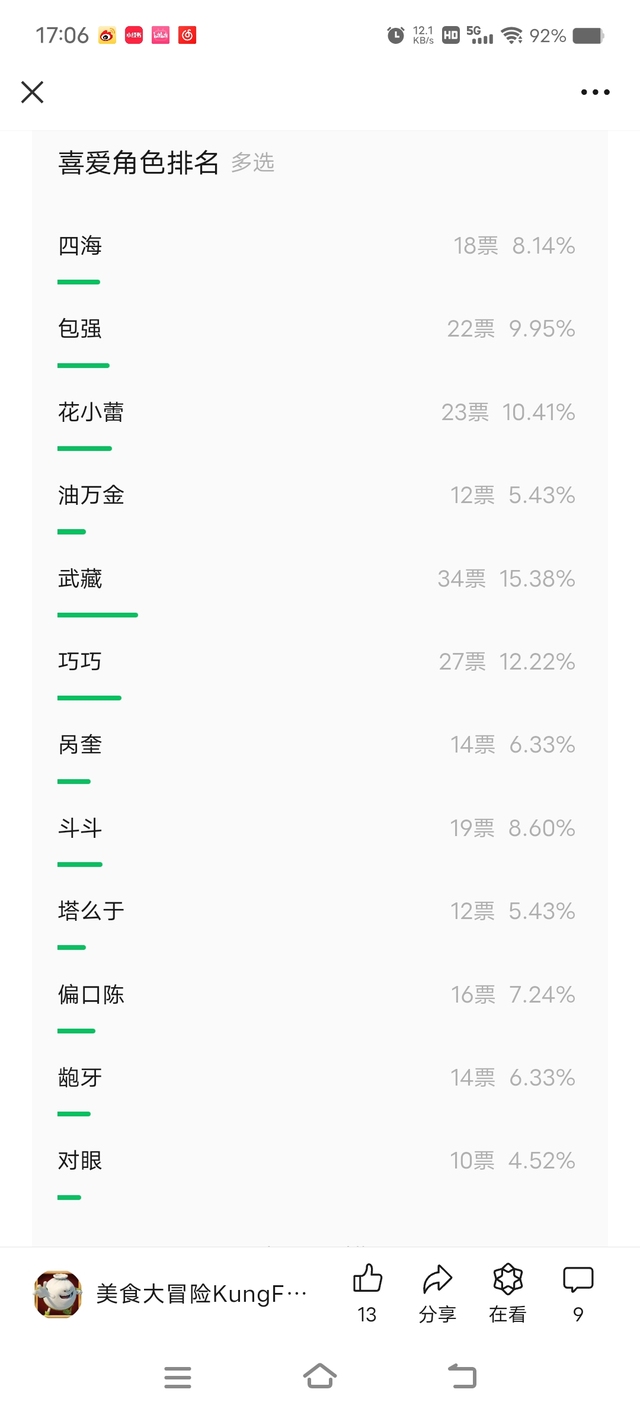Tap the 分享 share arrow icon

coord(437,1279)
